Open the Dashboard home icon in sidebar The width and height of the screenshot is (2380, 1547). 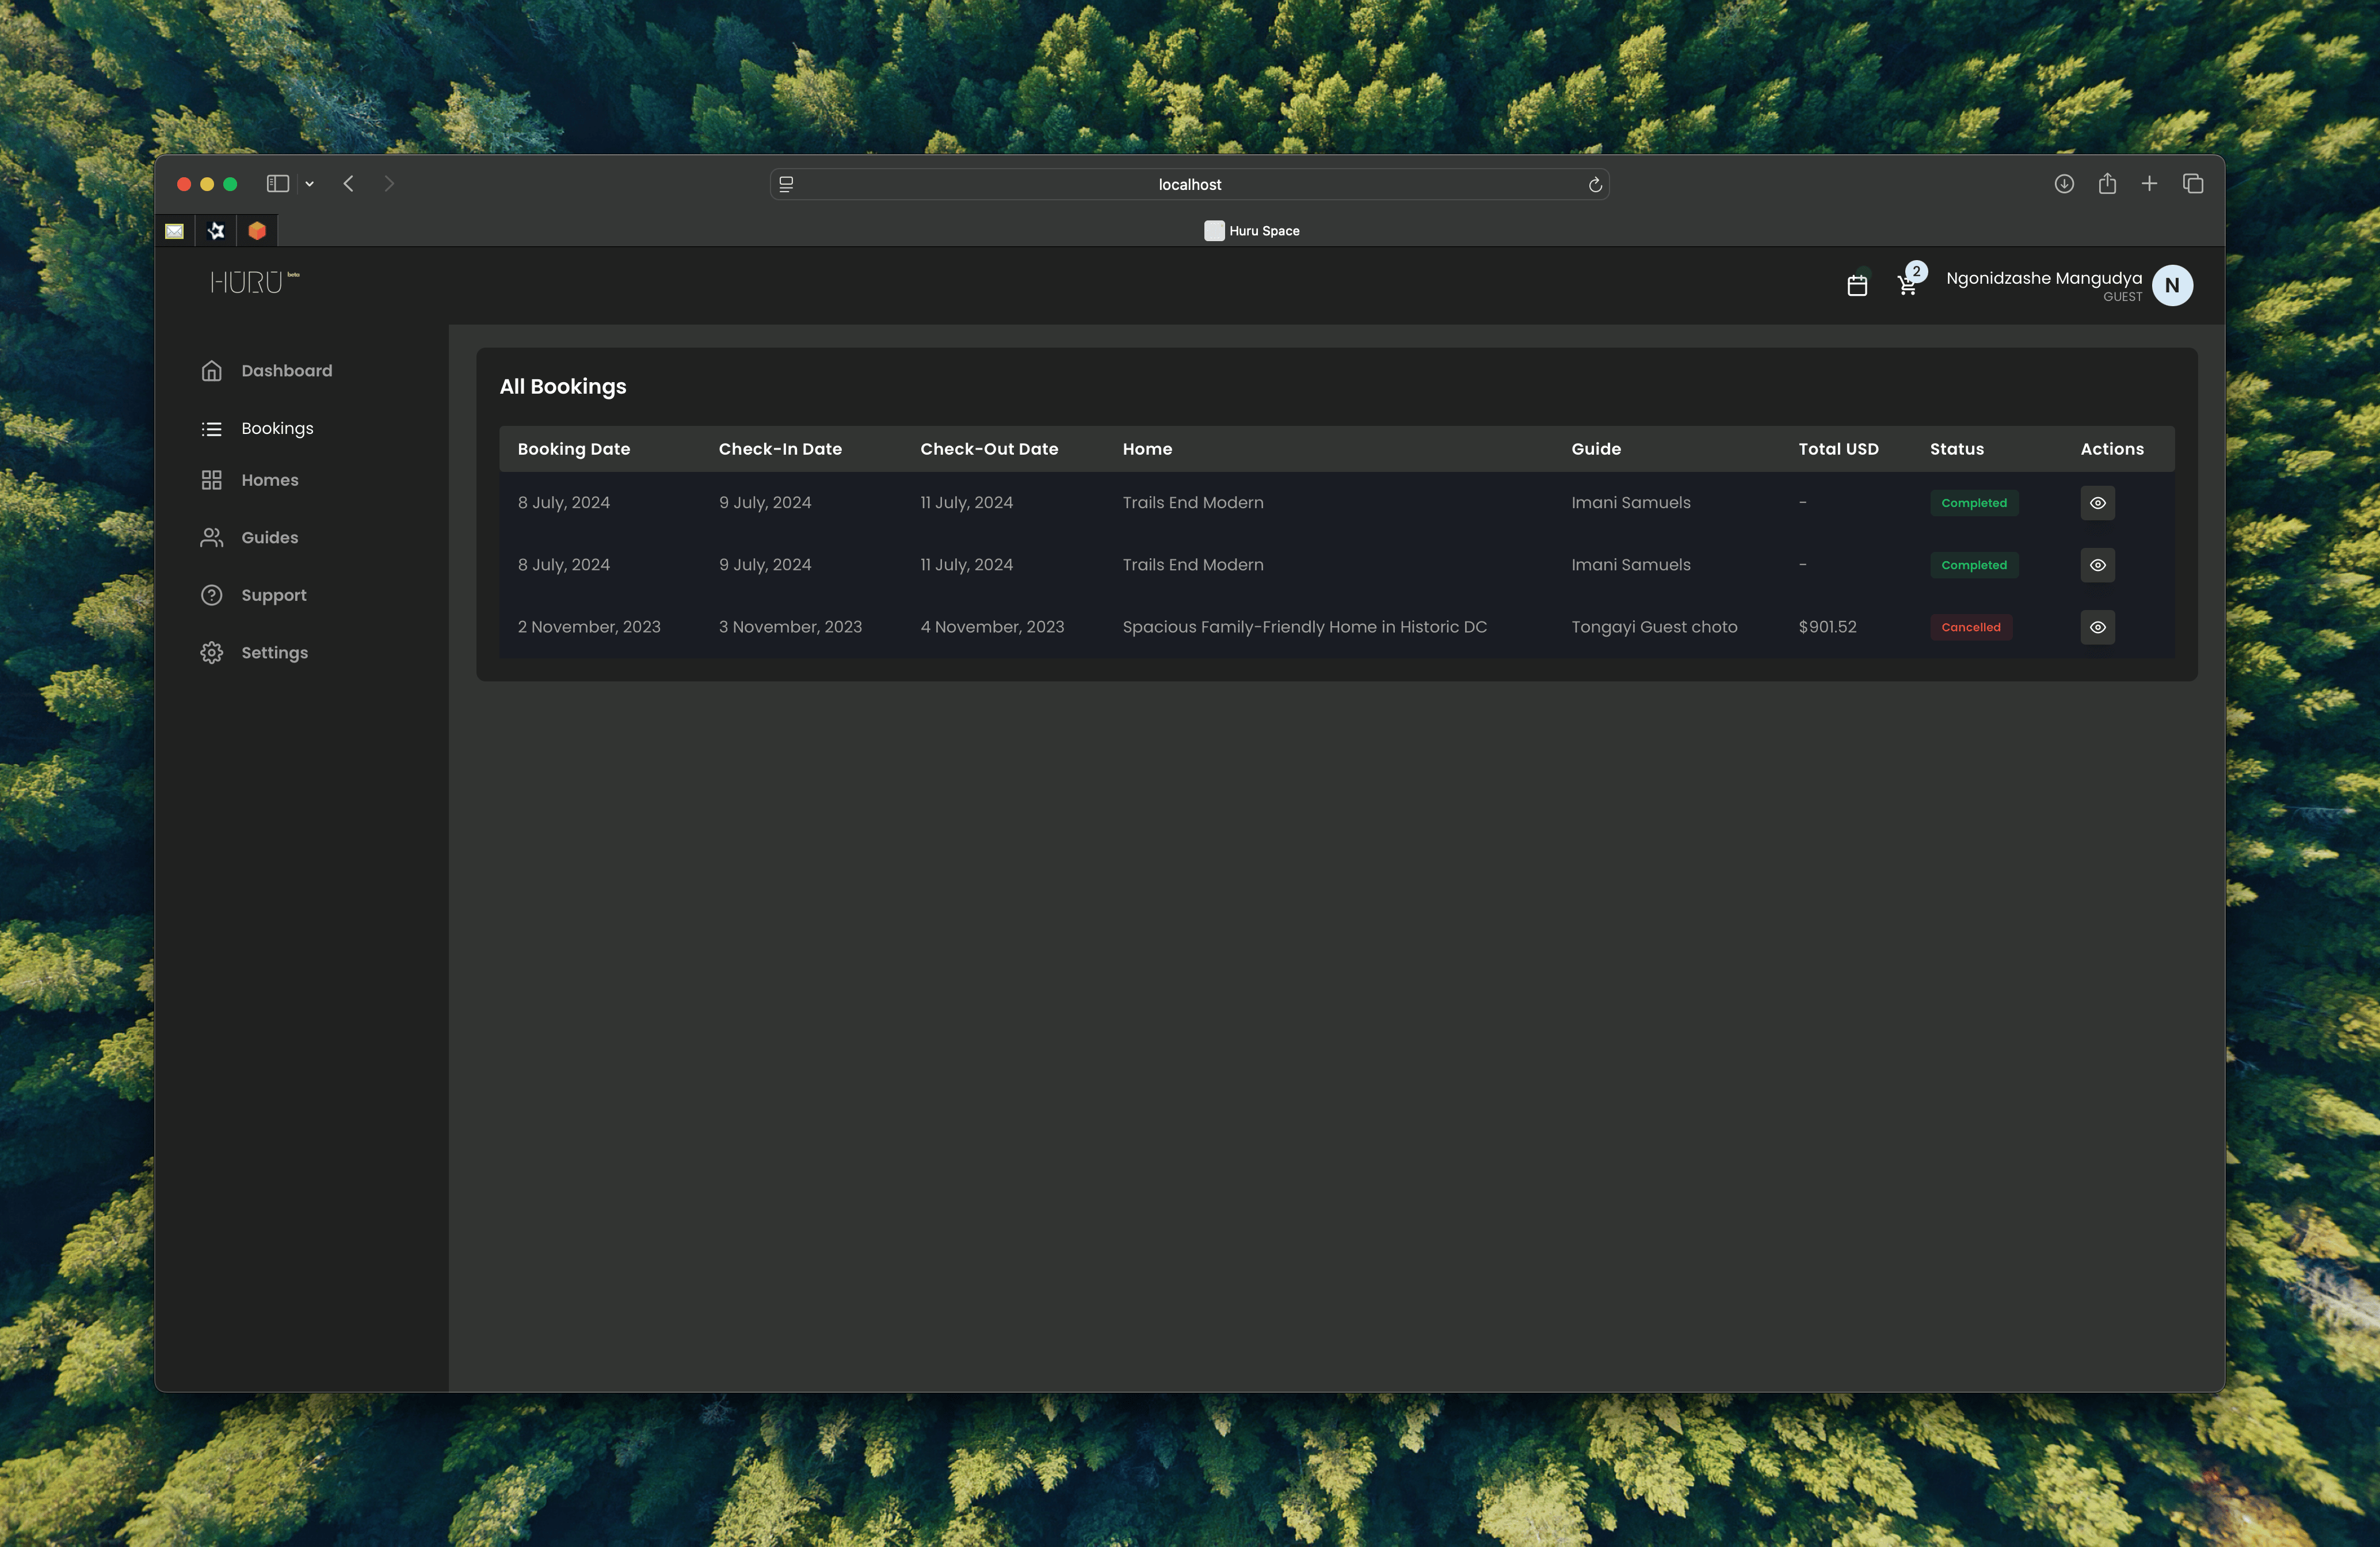click(x=211, y=370)
